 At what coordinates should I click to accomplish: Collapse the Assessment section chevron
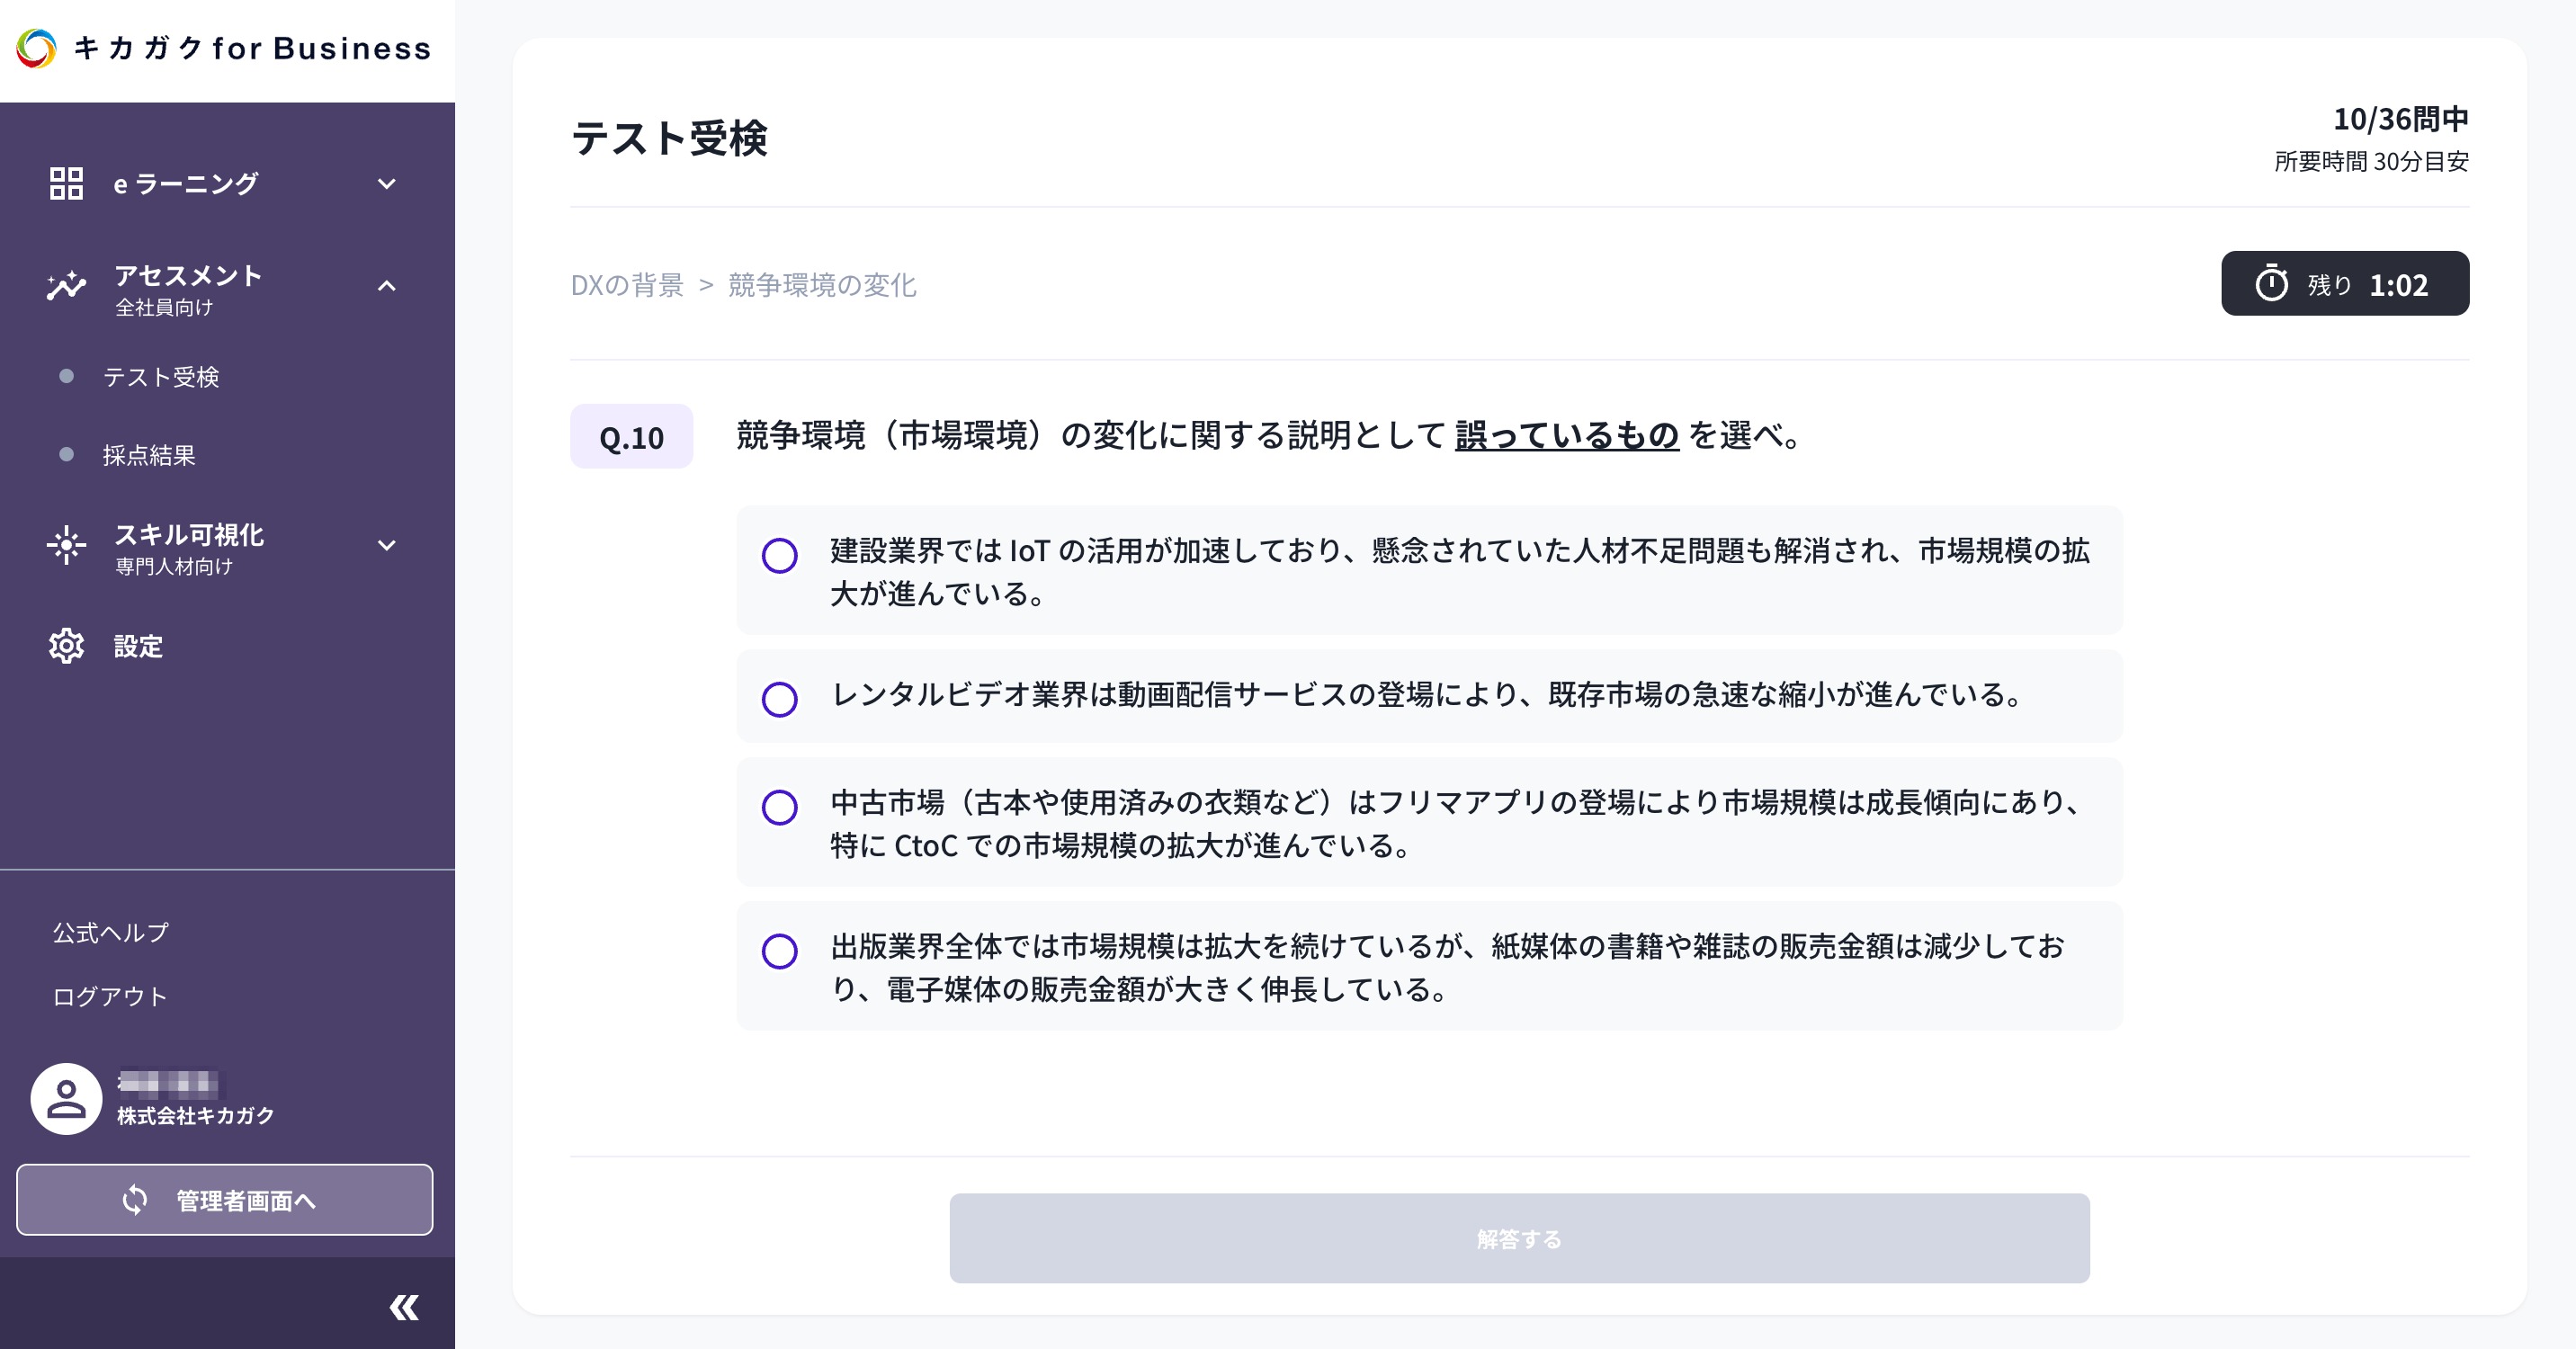[x=387, y=287]
